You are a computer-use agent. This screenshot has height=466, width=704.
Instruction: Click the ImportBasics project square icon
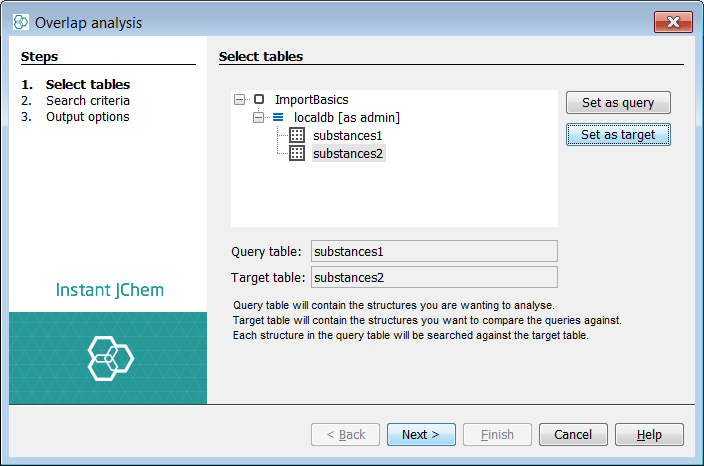pos(259,100)
